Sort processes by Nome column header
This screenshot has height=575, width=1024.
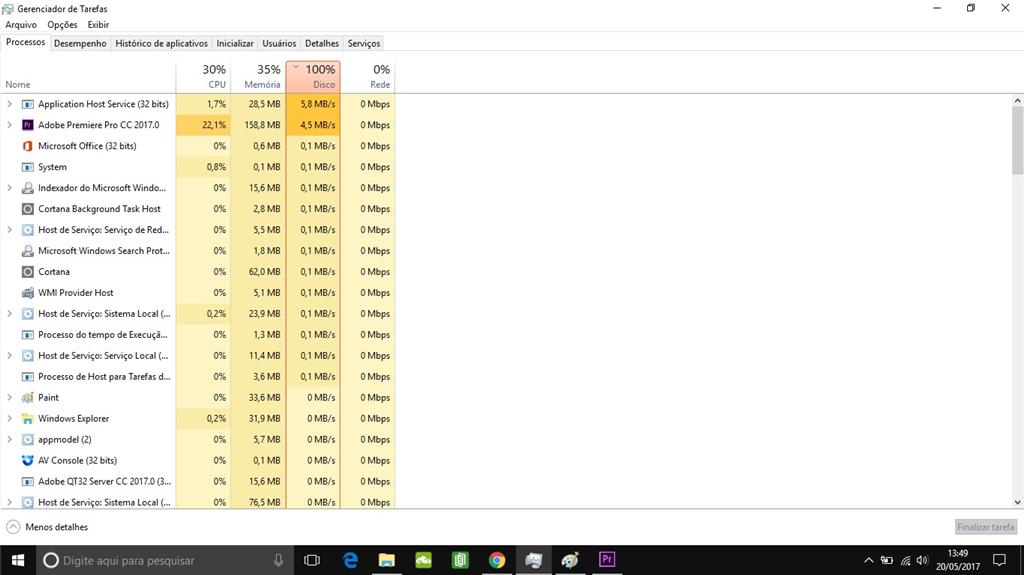[88, 76]
